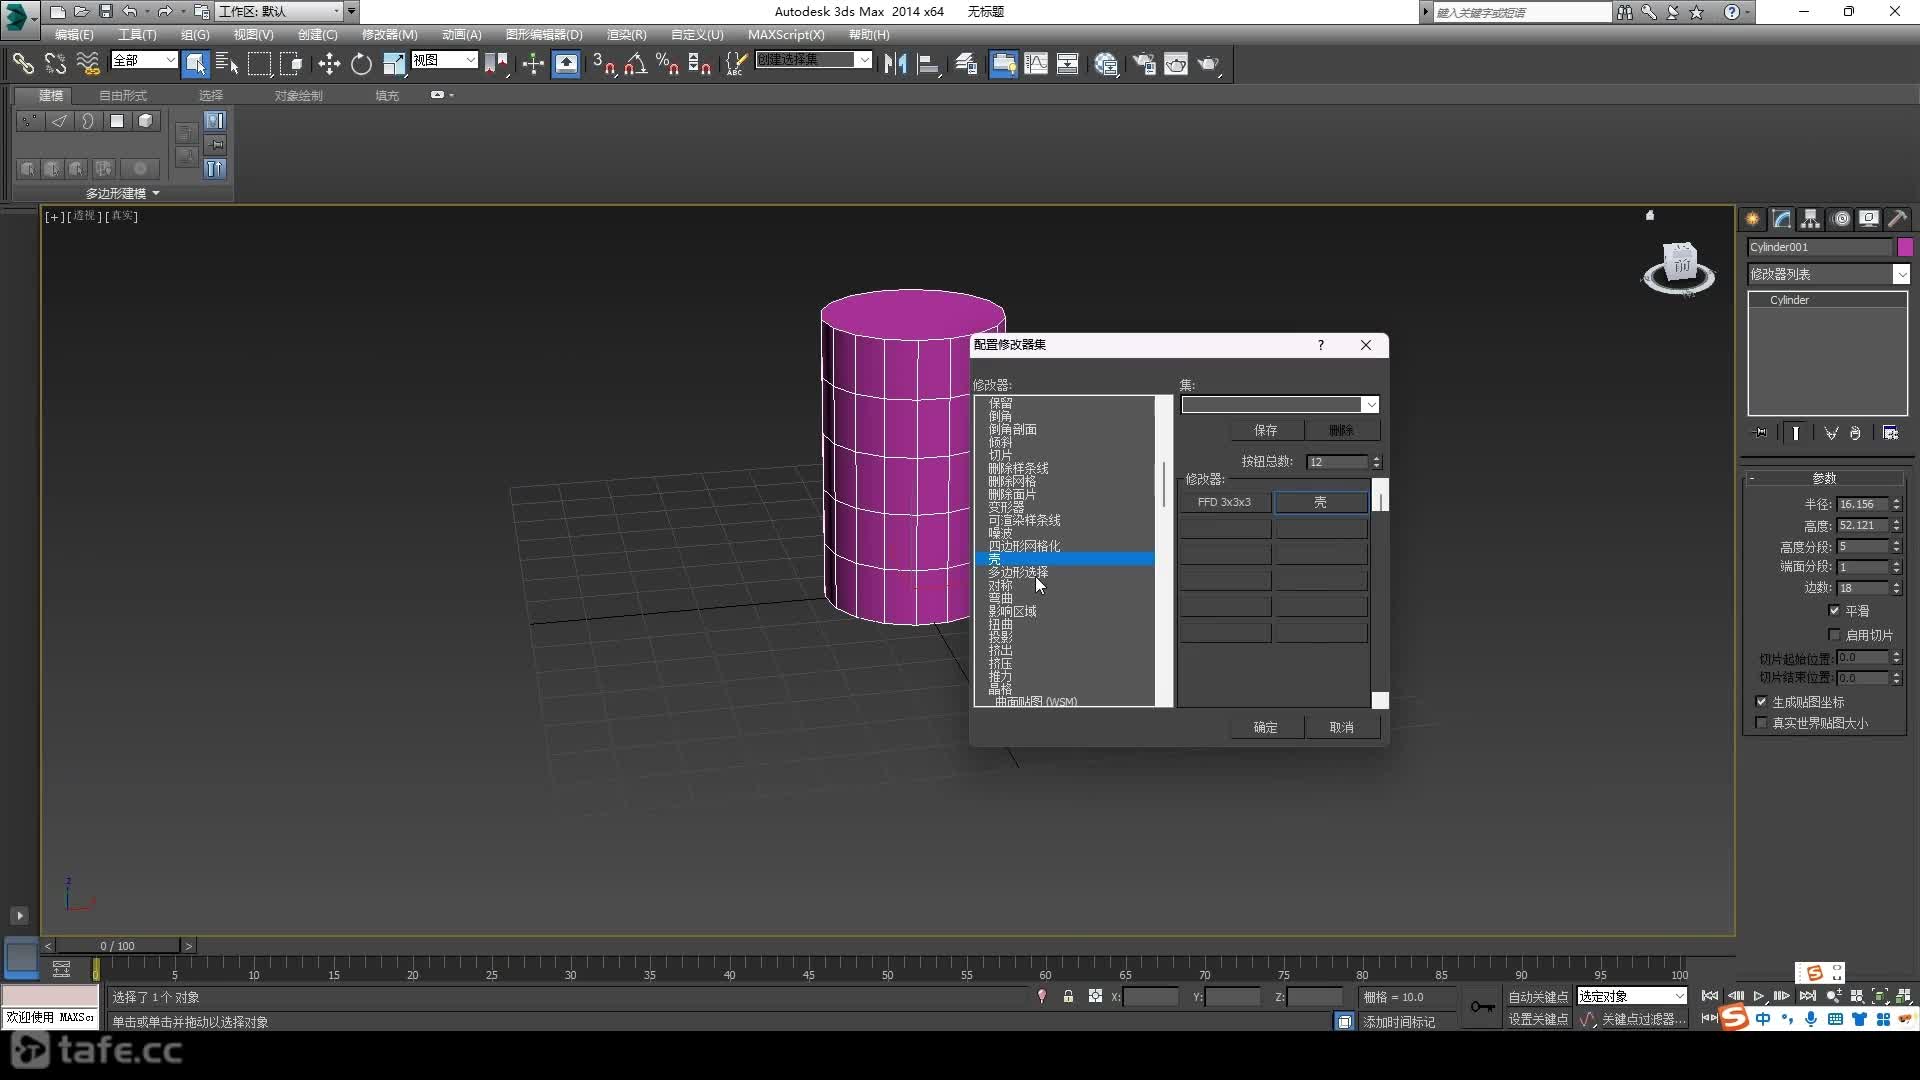The height and width of the screenshot is (1080, 1920).
Task: Toggle the 生成贴图坐标 checkbox
Action: pyautogui.click(x=1761, y=701)
